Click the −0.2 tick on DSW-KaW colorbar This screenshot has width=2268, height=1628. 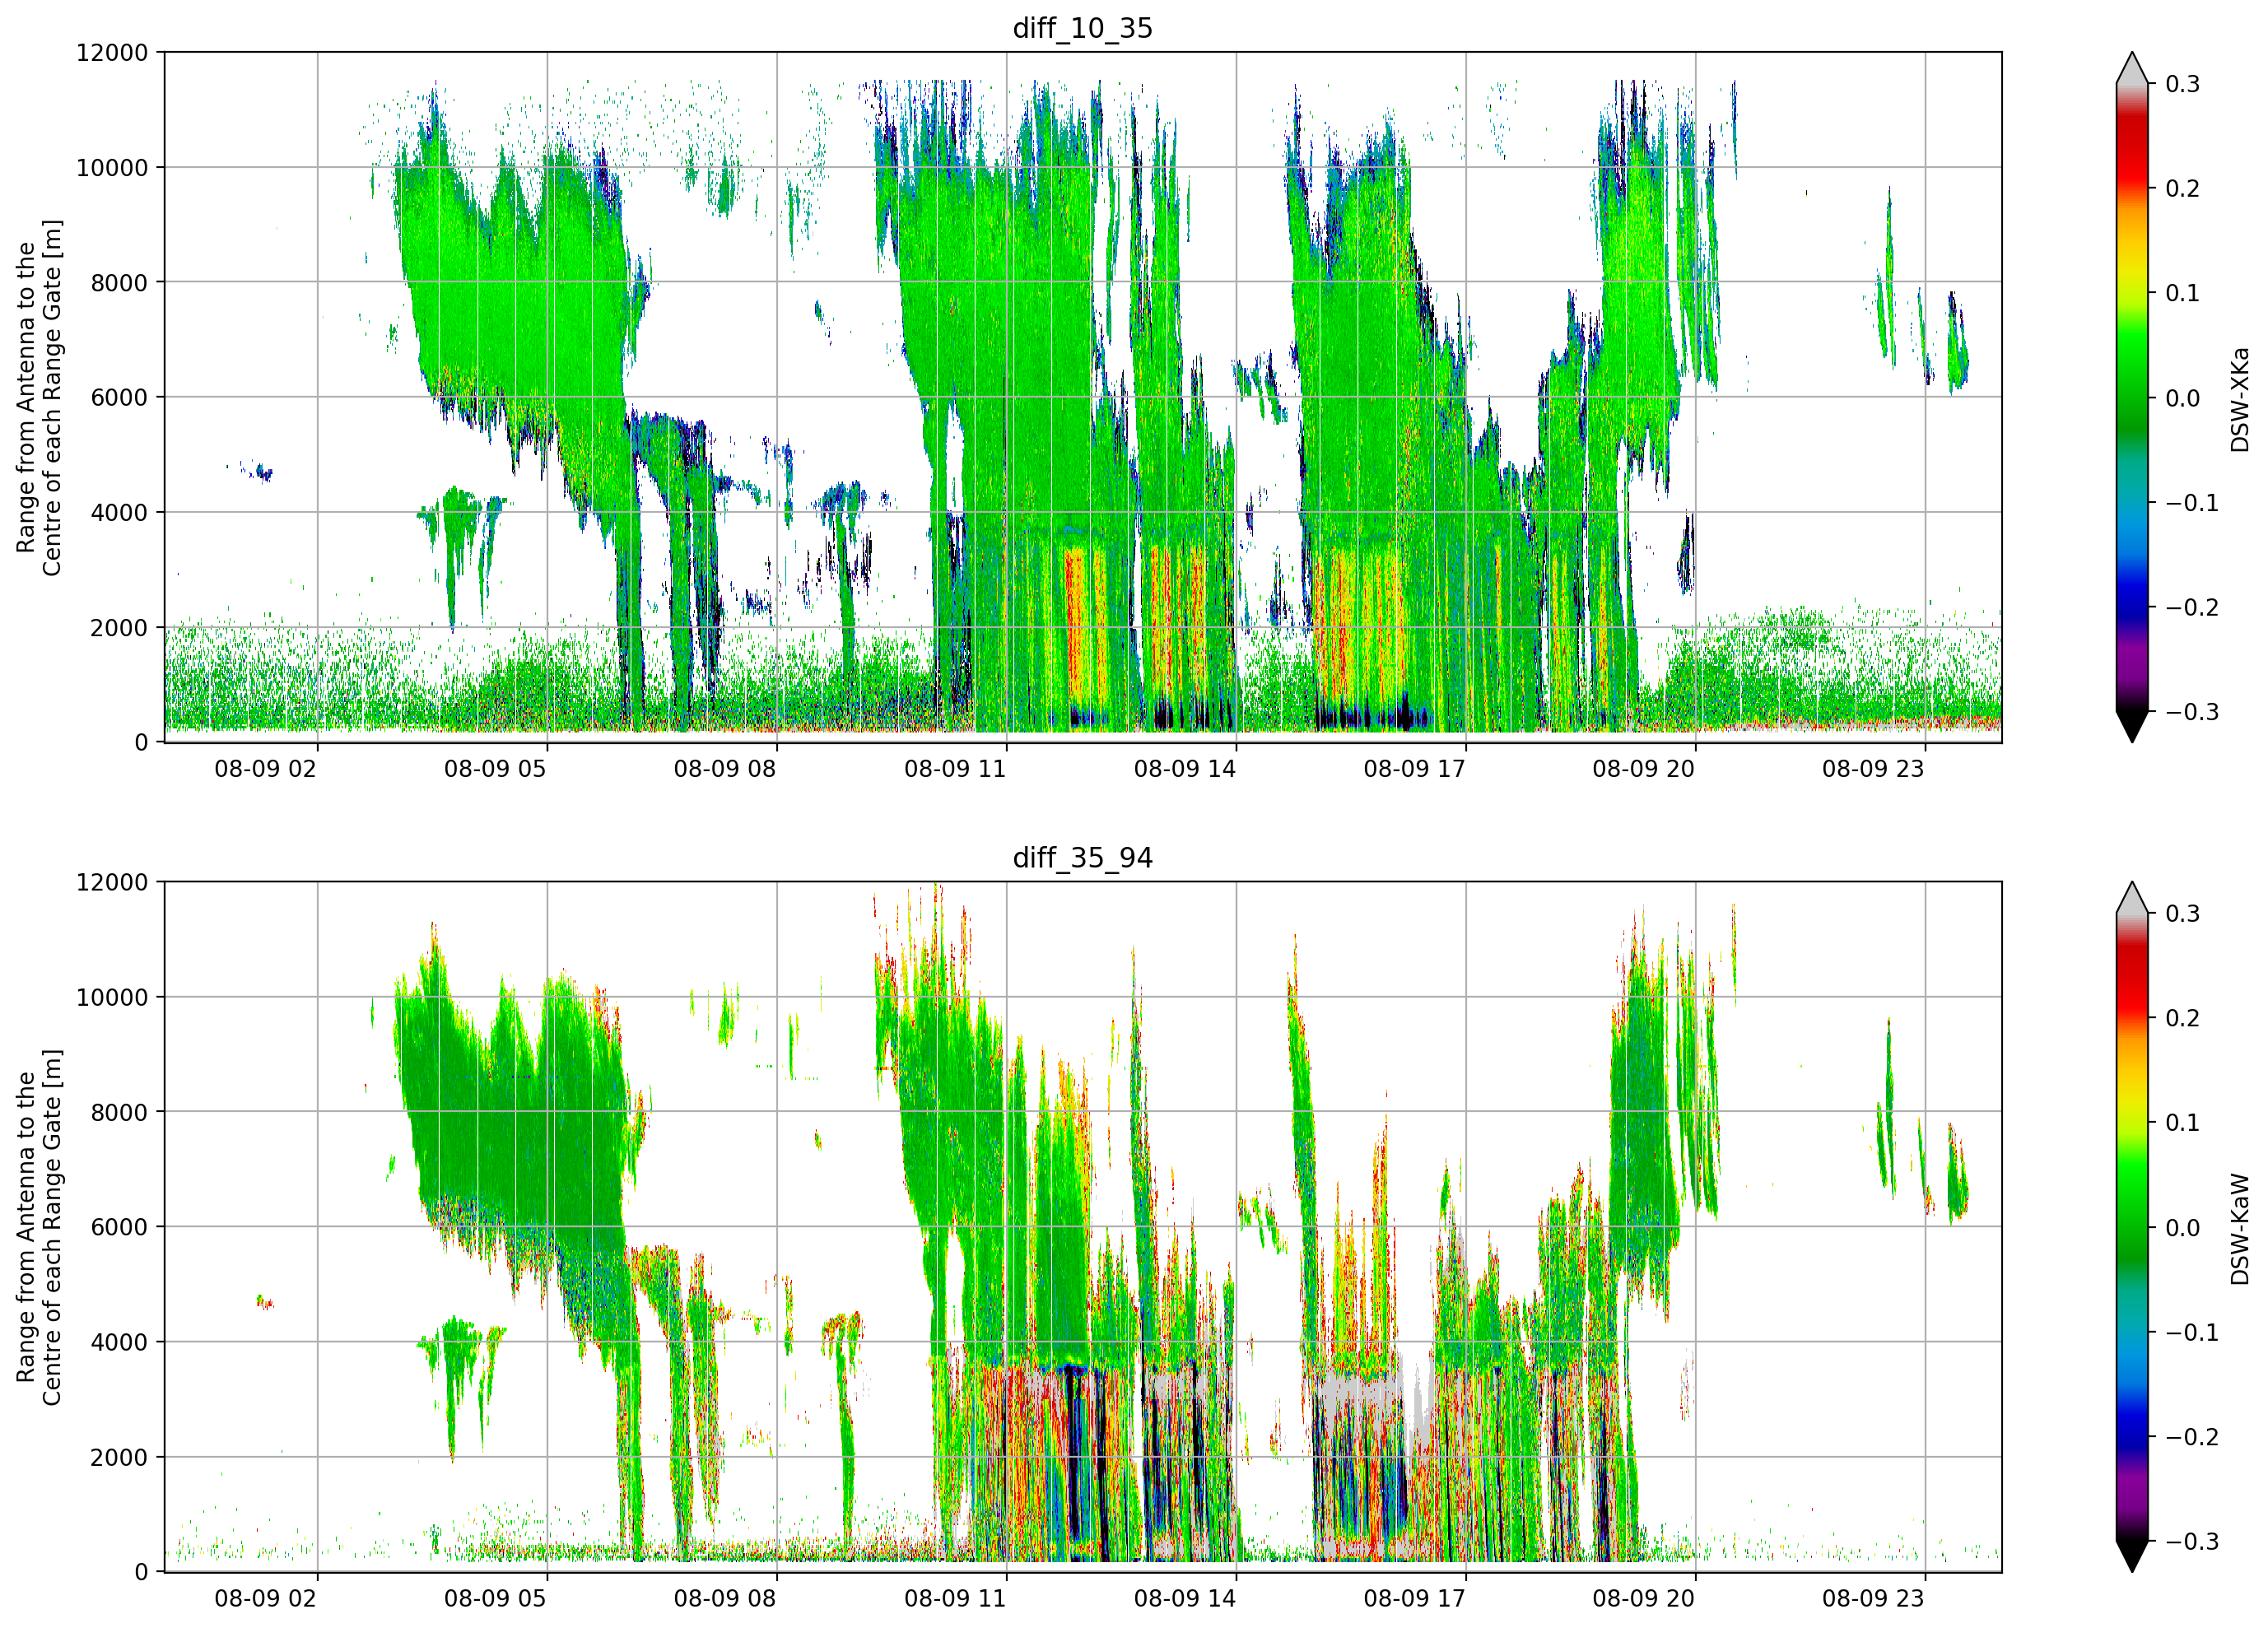2192,1438
